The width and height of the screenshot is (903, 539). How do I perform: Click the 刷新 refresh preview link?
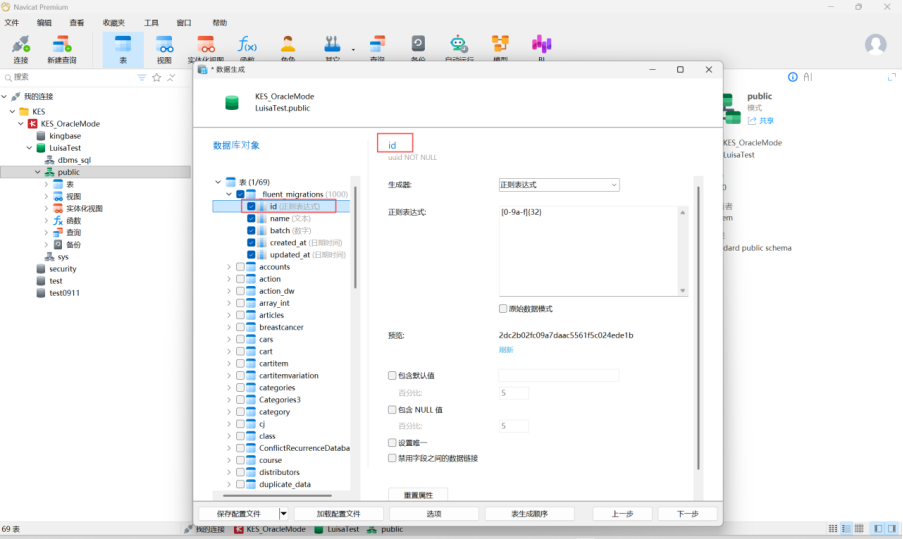pos(506,349)
